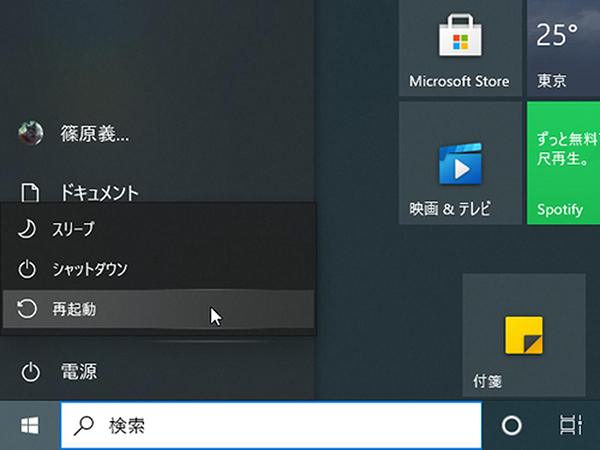Click the Cortana circle icon on taskbar
The width and height of the screenshot is (600, 450).
click(511, 425)
